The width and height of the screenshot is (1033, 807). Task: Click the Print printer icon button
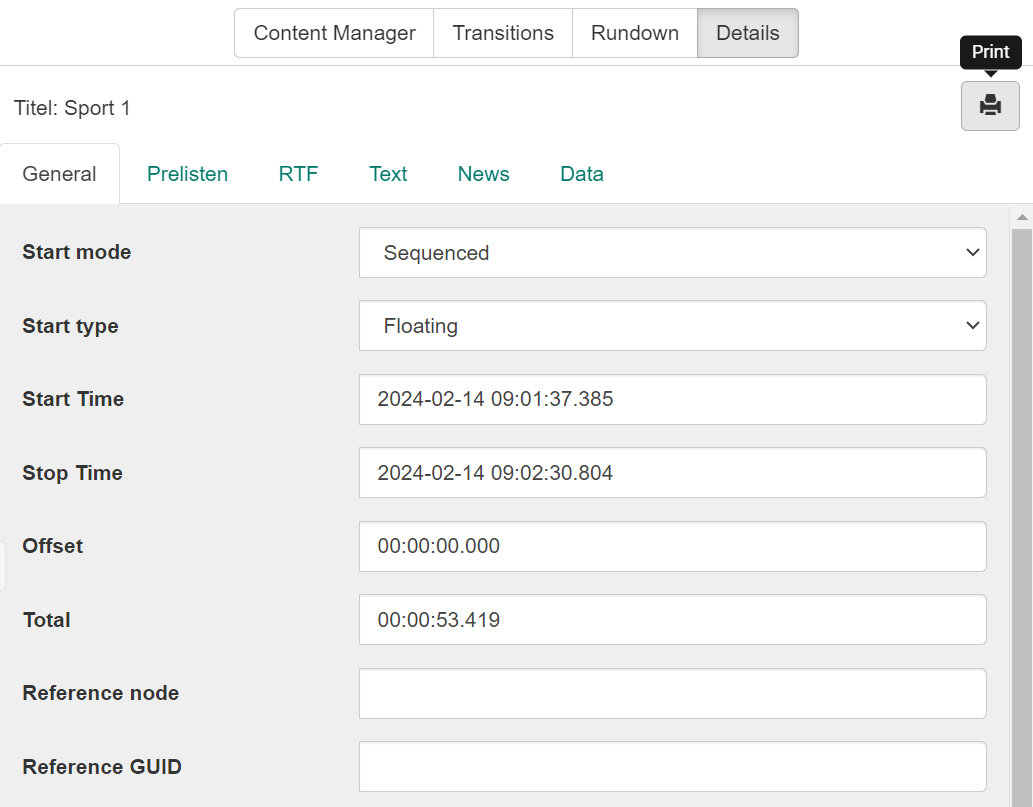pos(990,106)
